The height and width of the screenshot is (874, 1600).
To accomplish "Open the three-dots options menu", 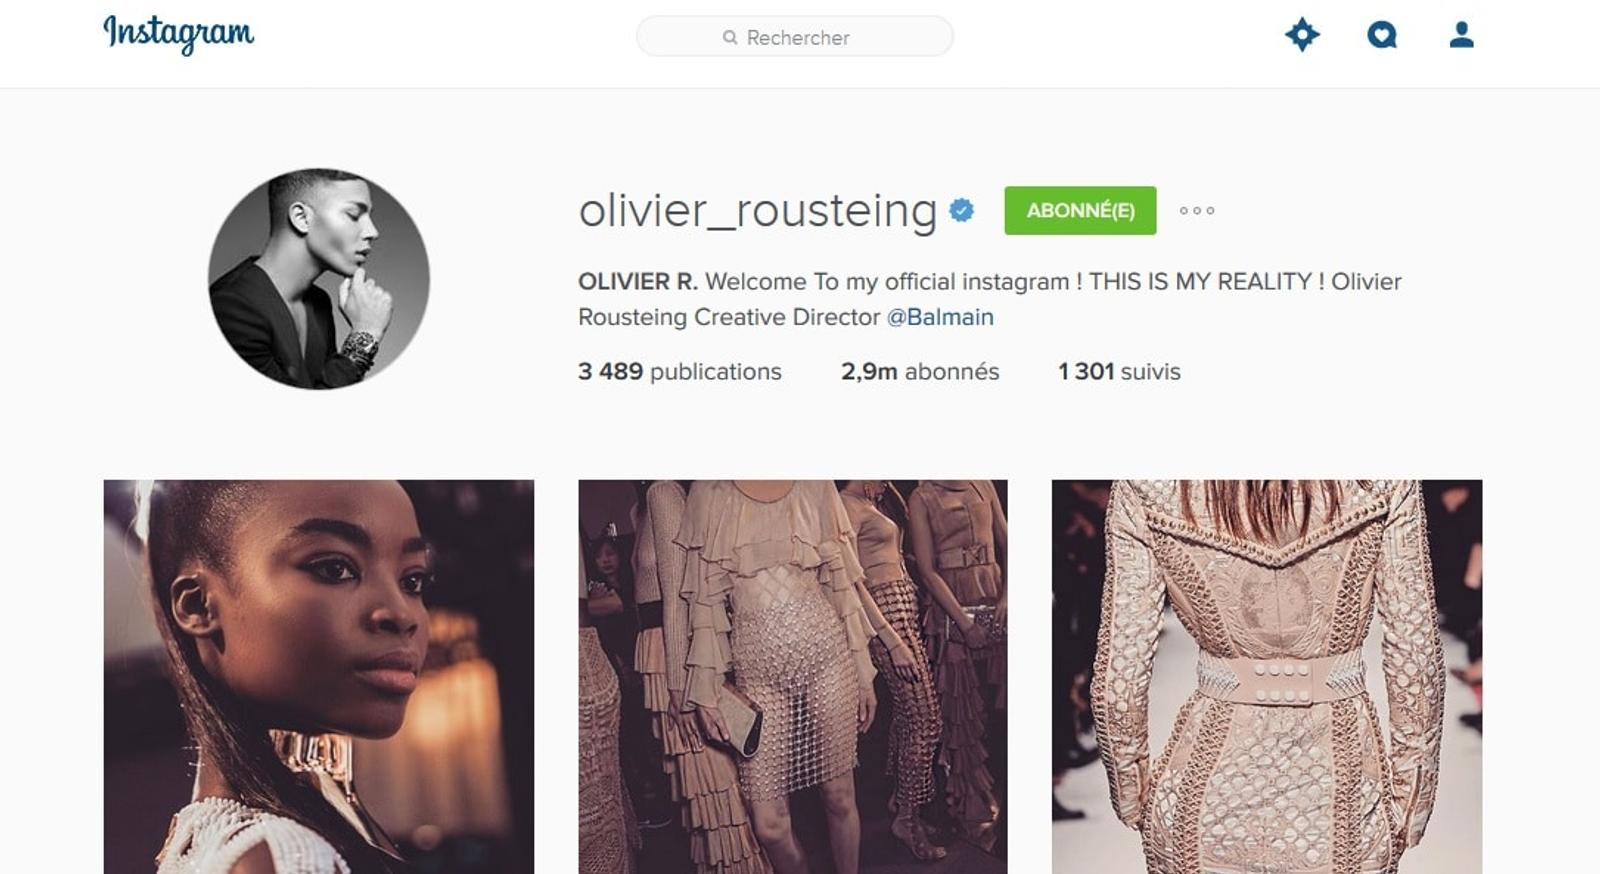I will pyautogui.click(x=1197, y=210).
